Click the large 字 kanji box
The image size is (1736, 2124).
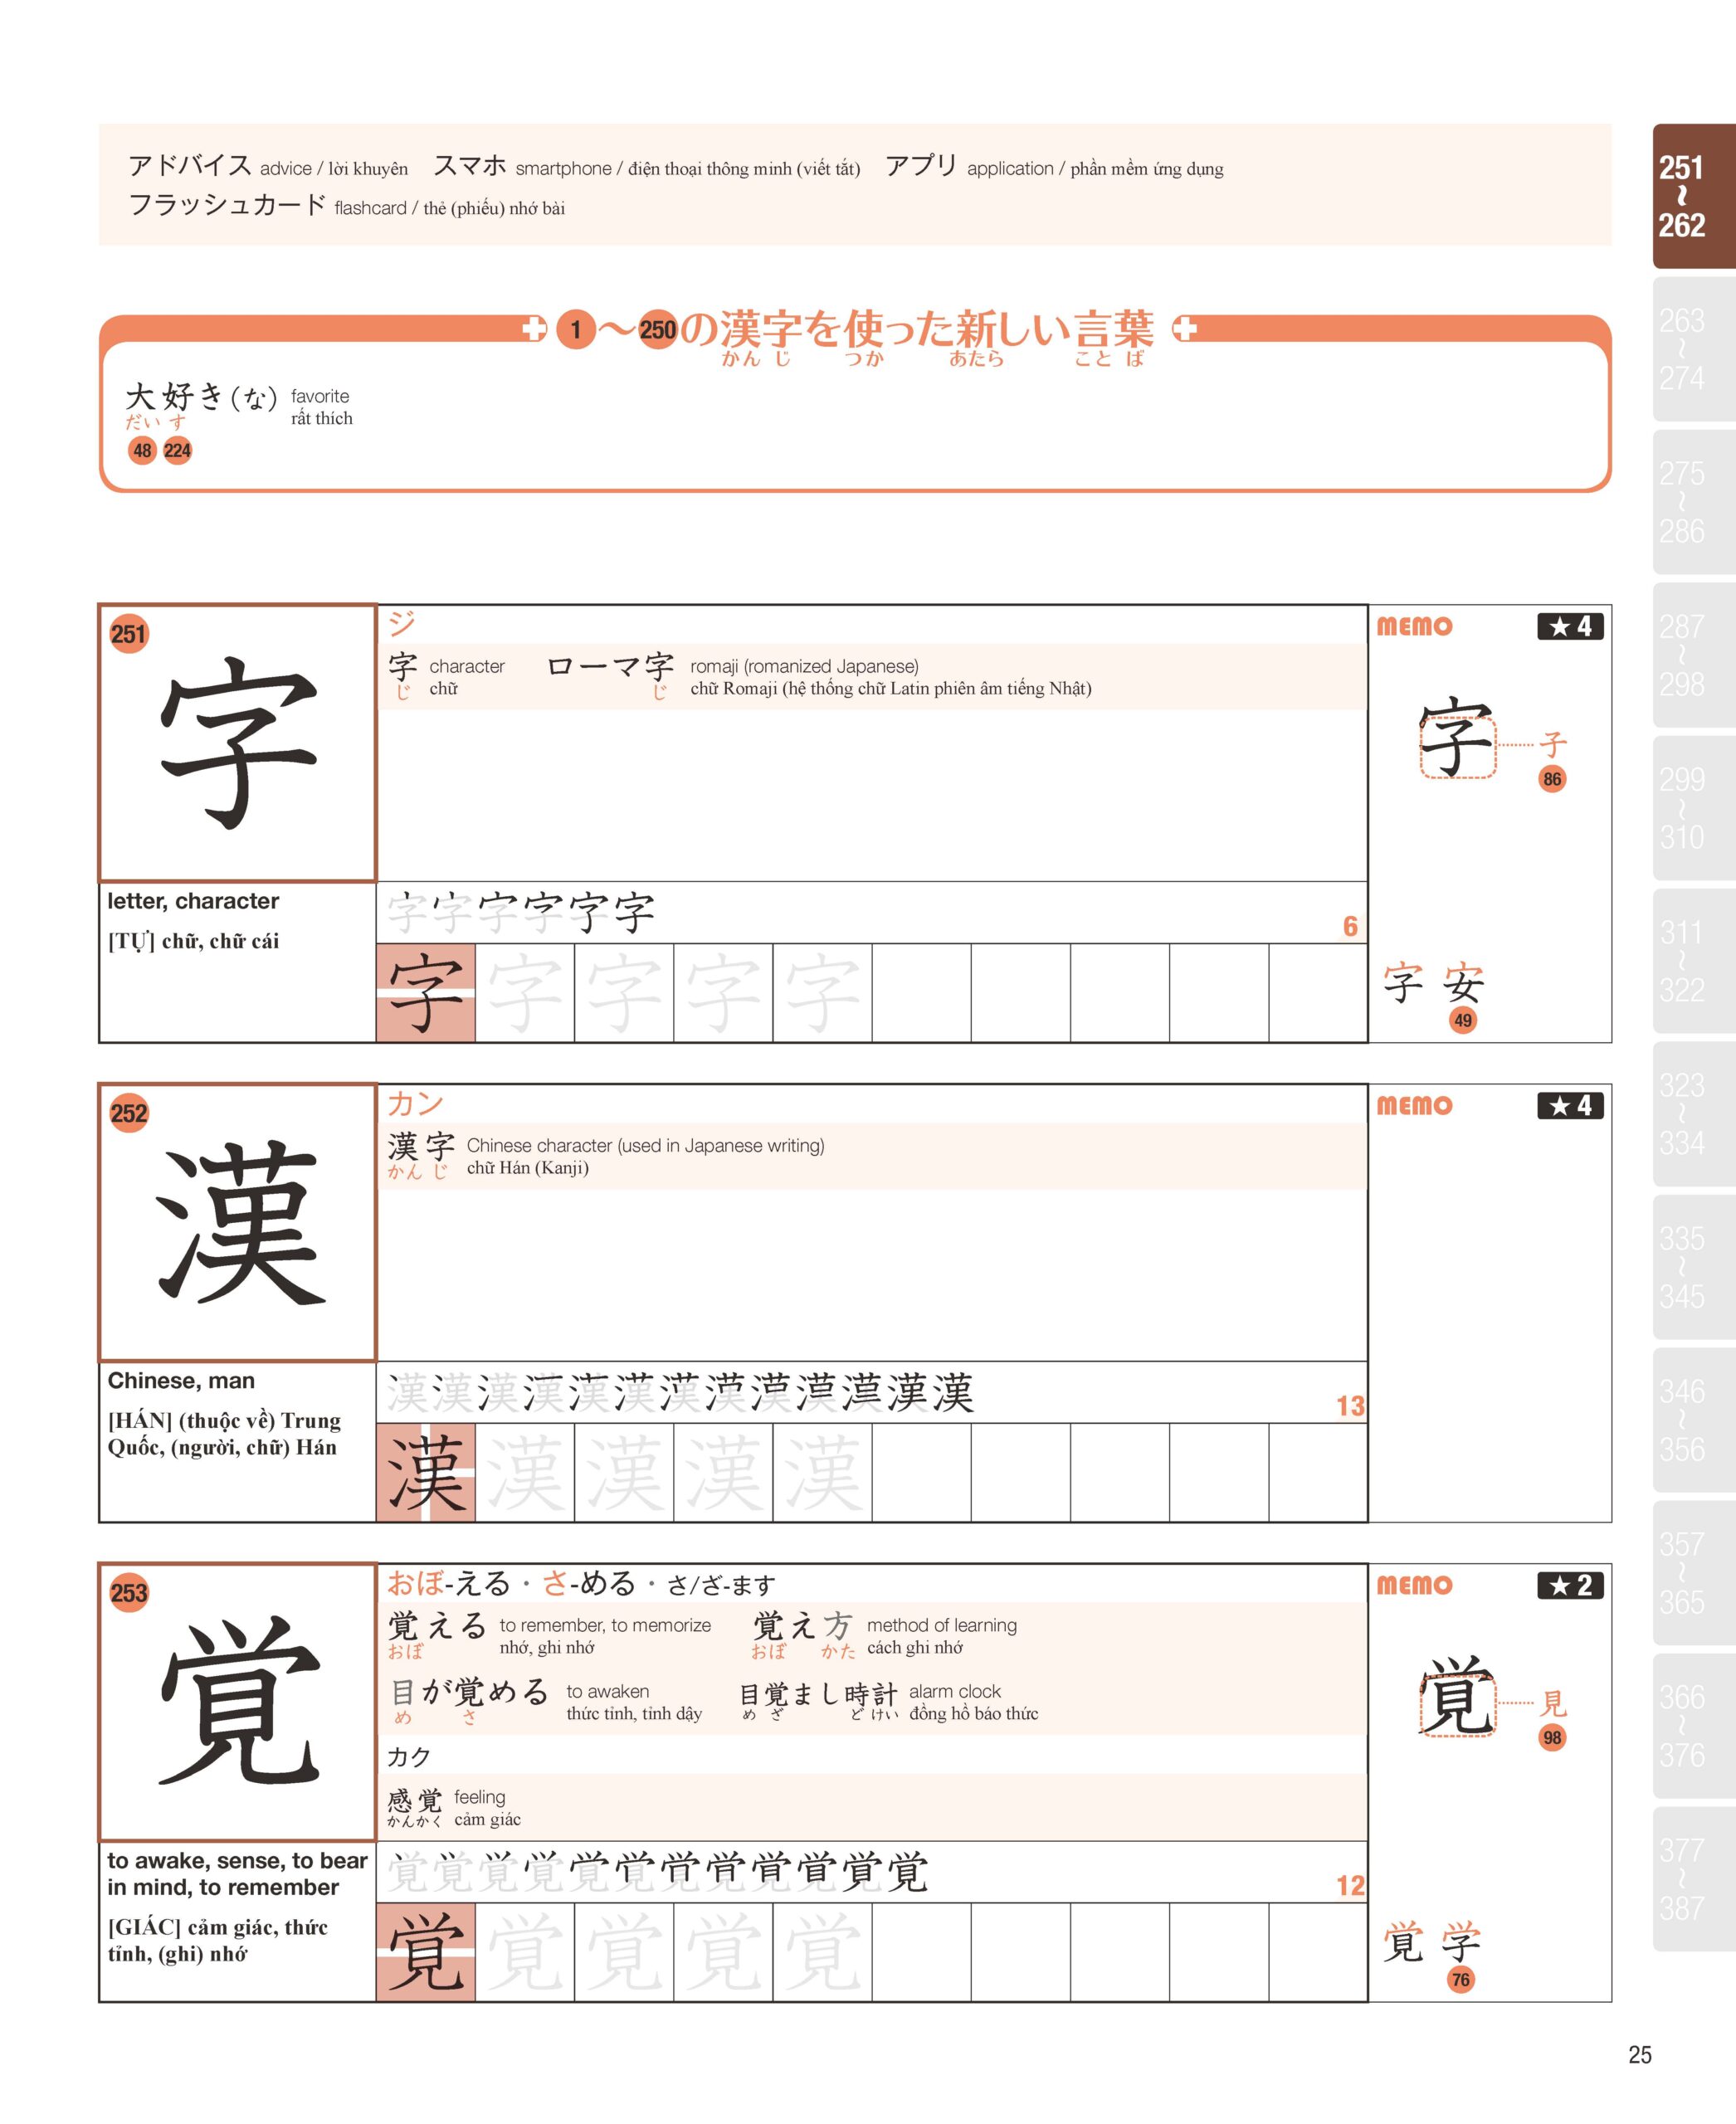pos(238,743)
